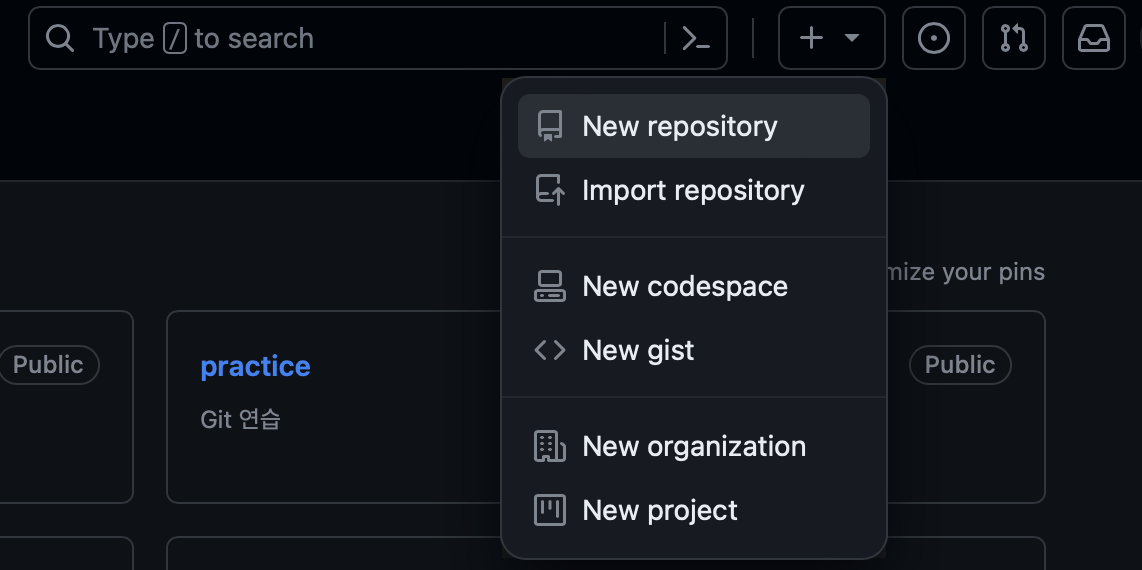Click the upload icon beside Import repository
Viewport: 1142px width, 570px height.
point(550,190)
